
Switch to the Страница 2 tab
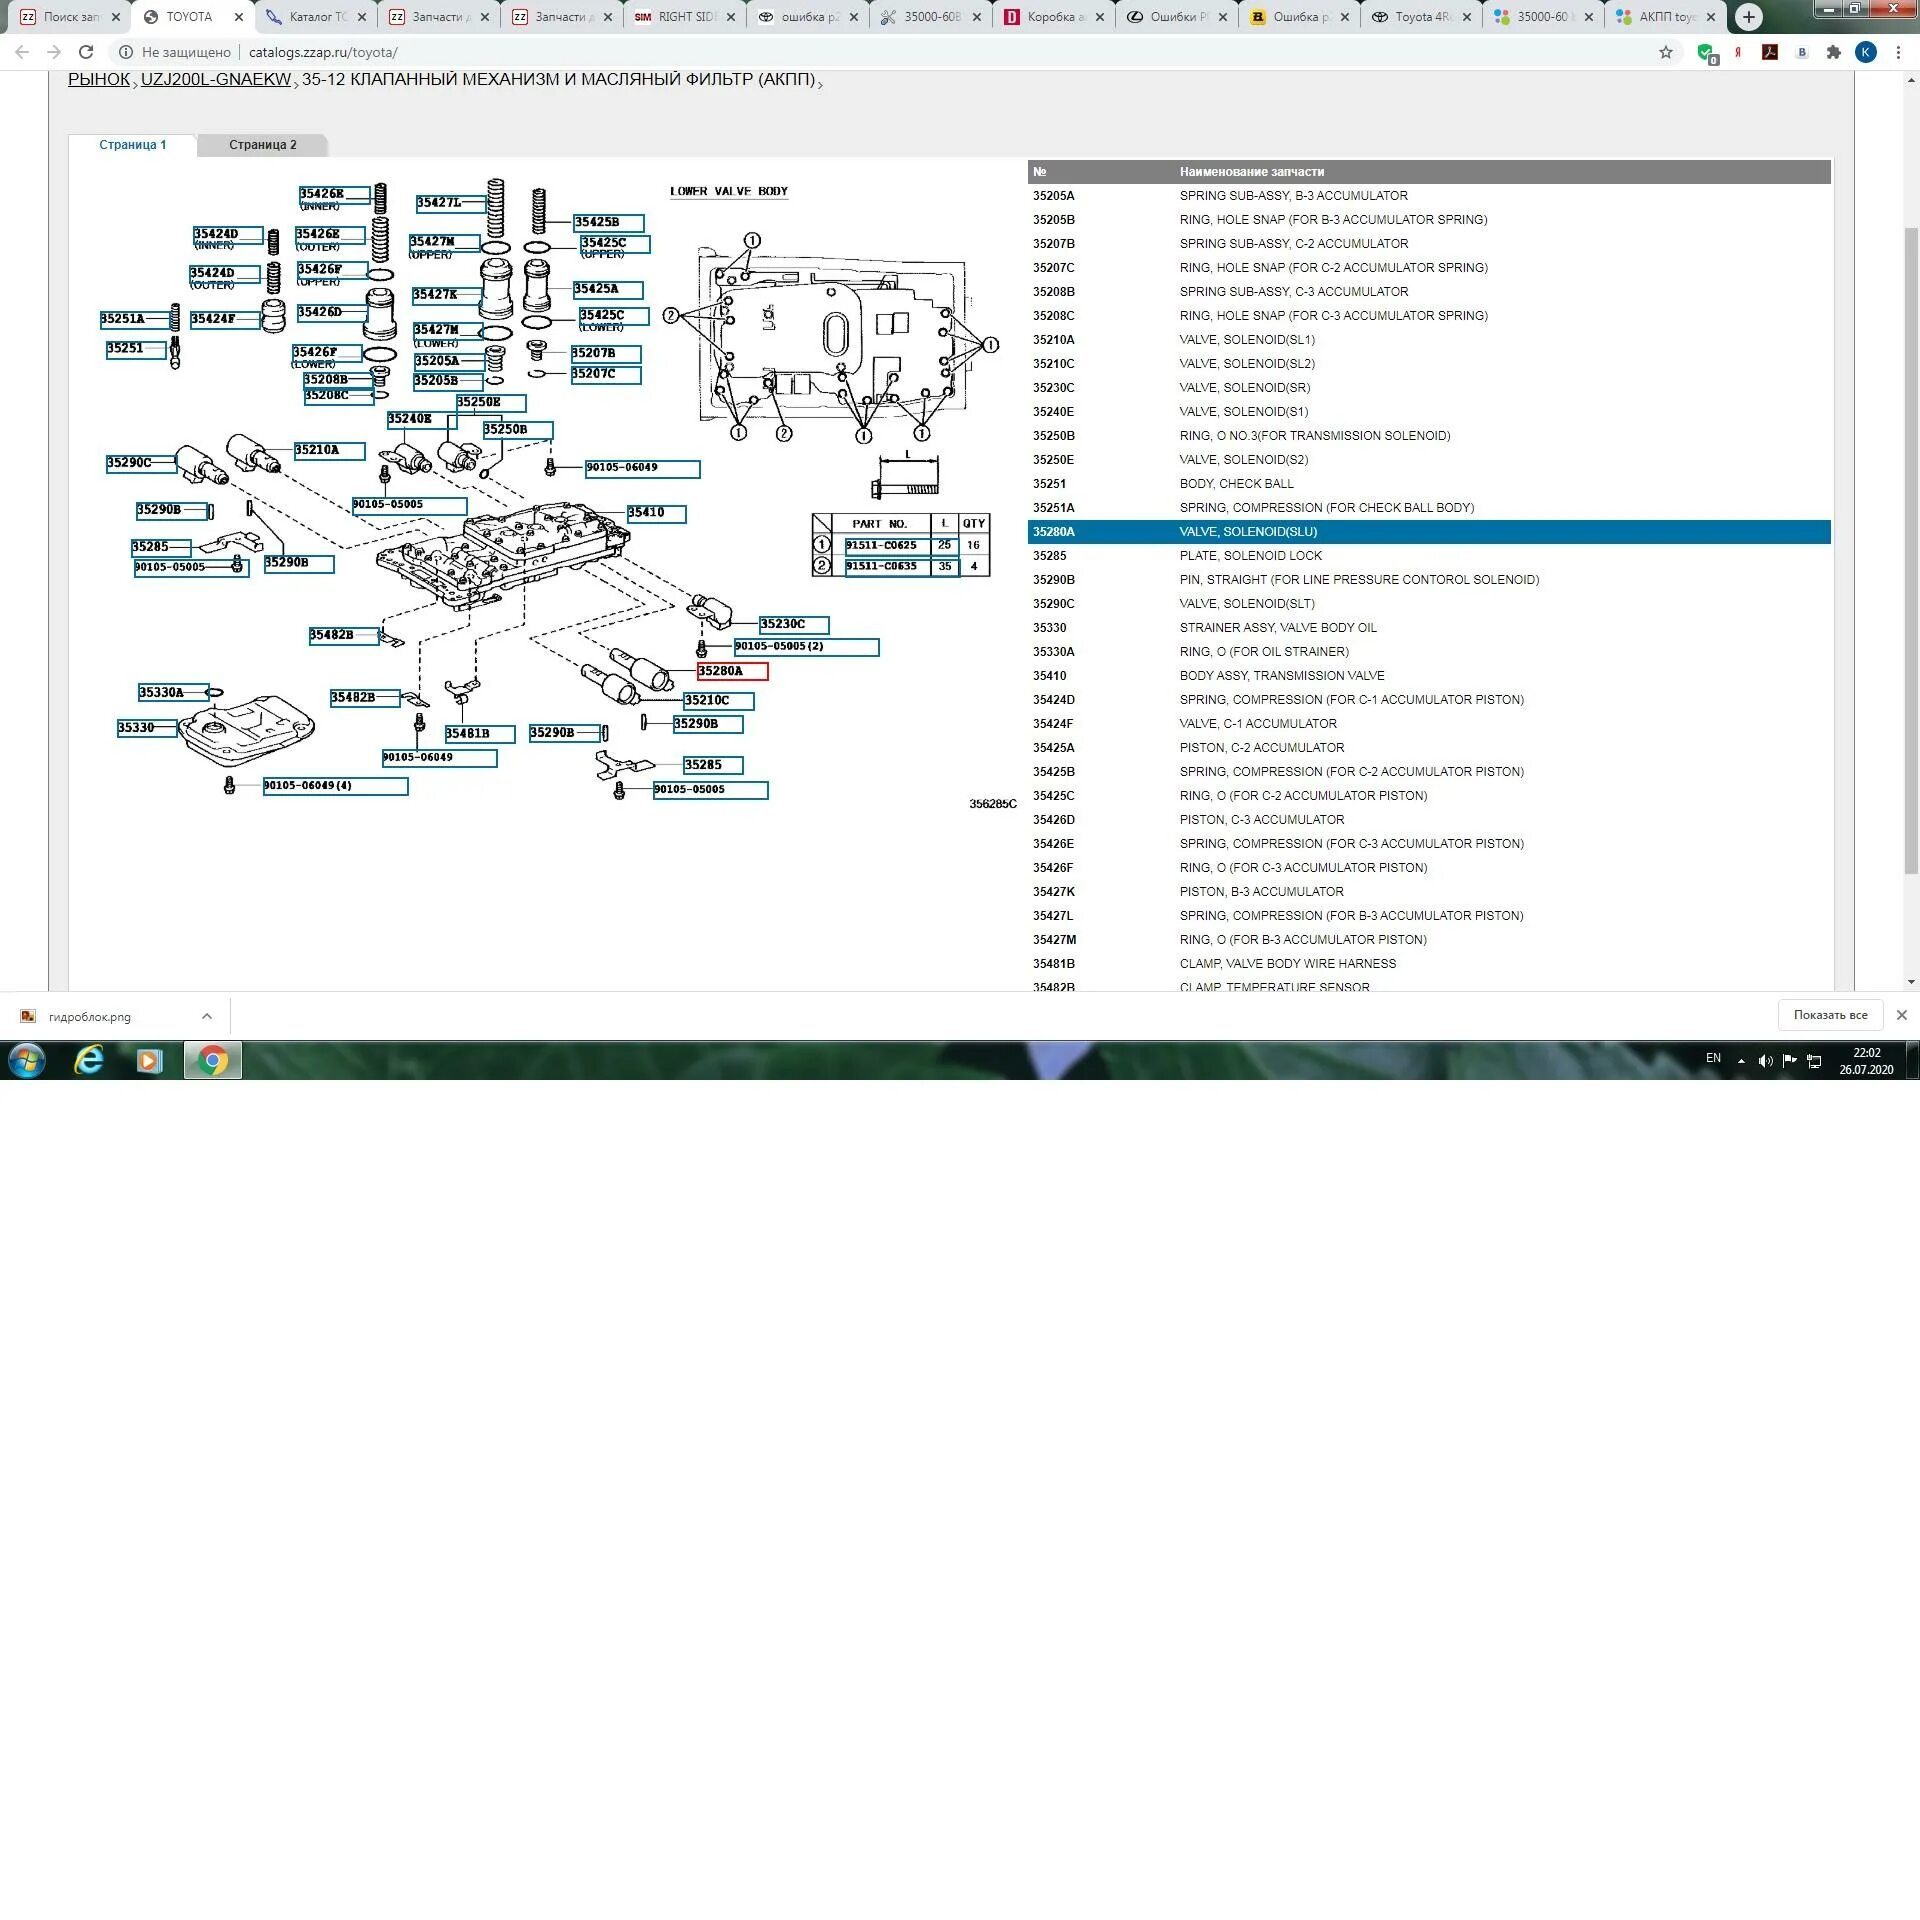click(262, 145)
